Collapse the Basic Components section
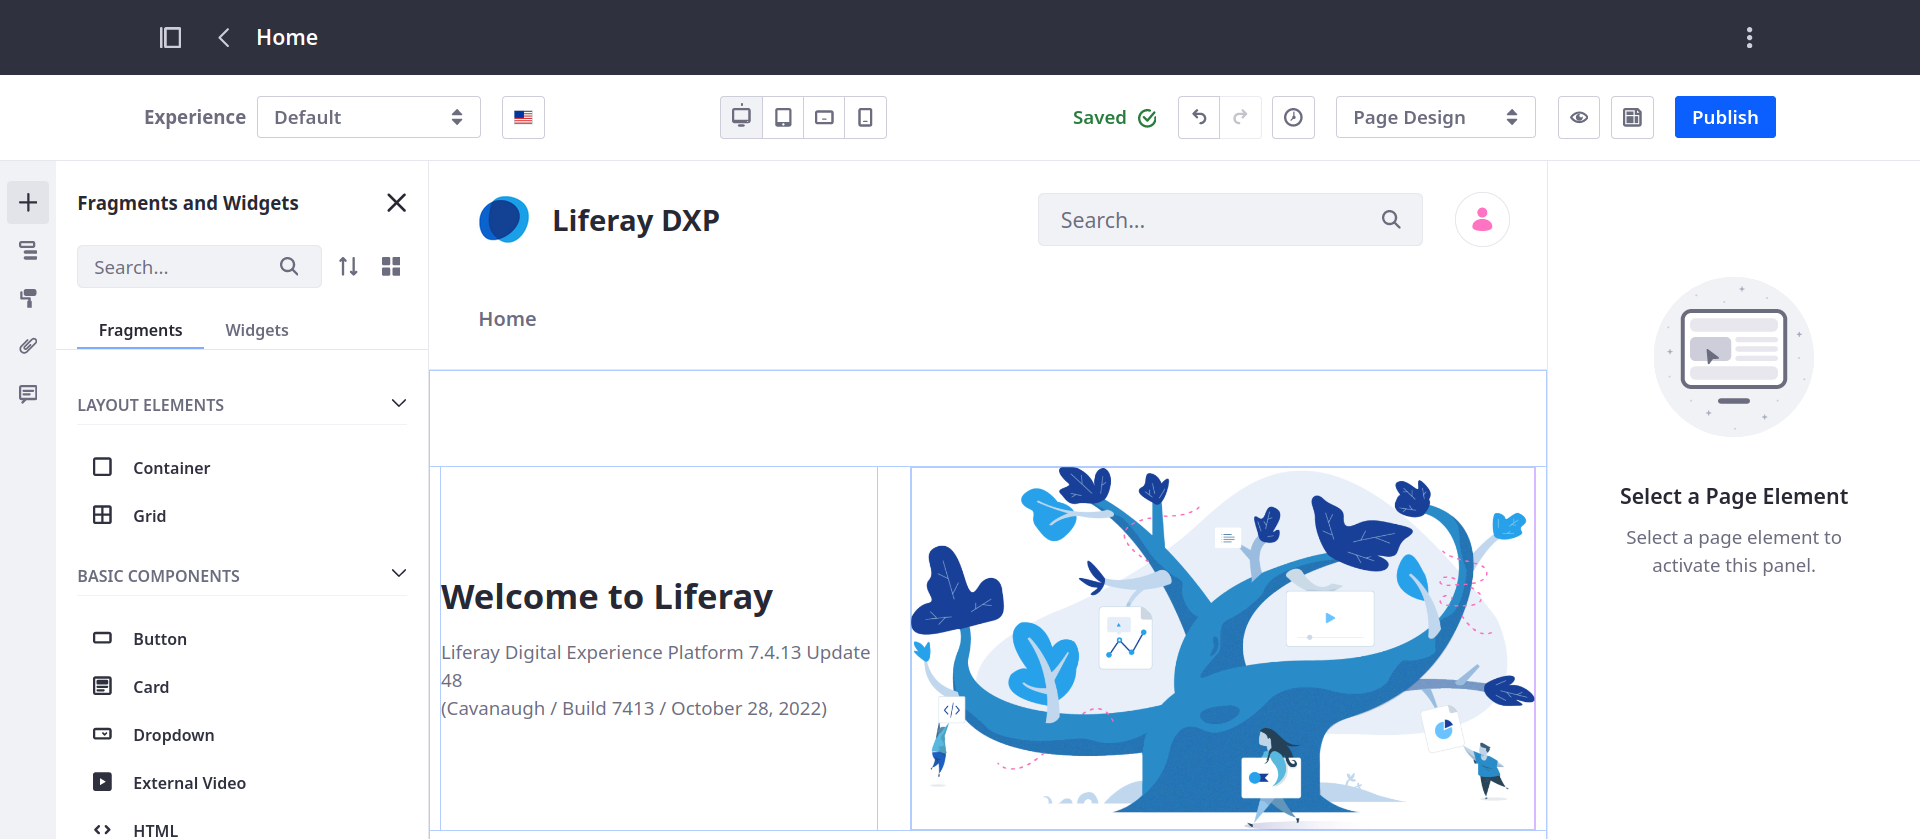The image size is (1920, 839). [242, 575]
